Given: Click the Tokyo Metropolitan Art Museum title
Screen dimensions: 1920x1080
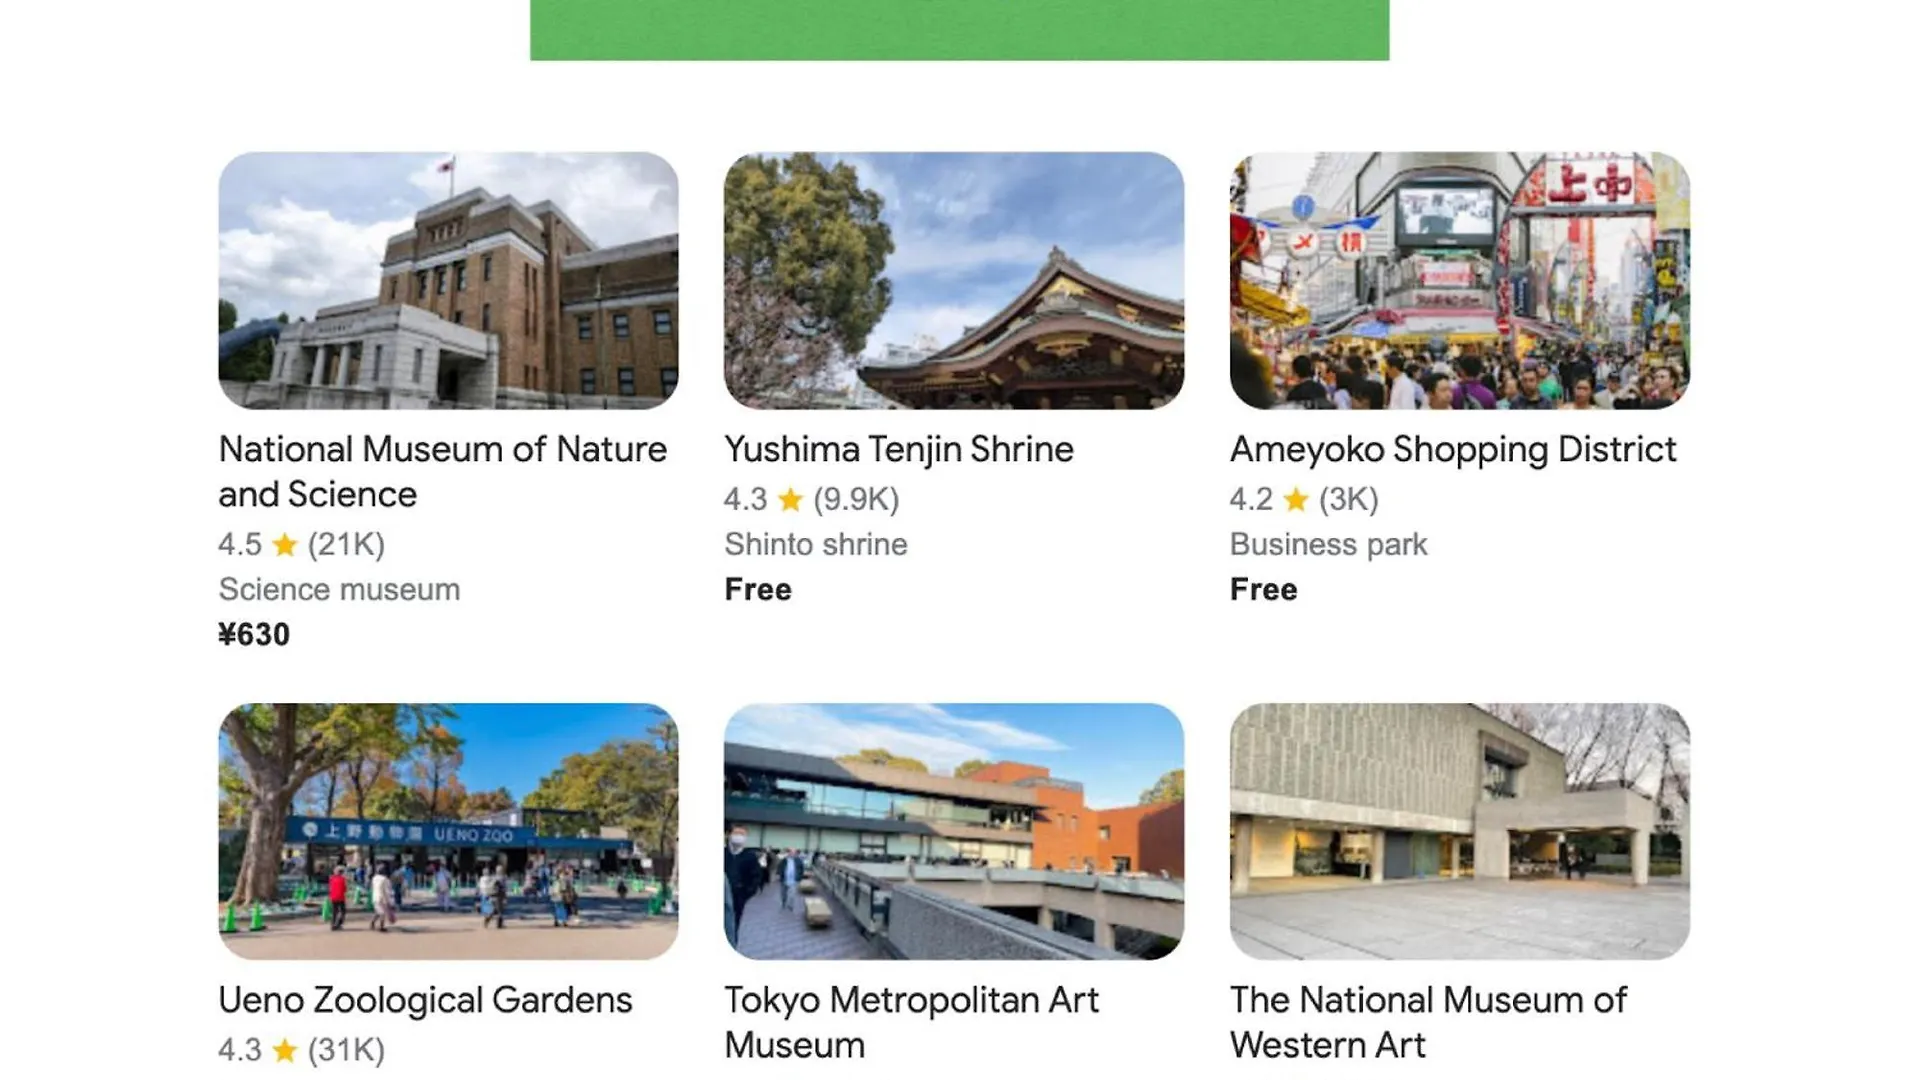Looking at the screenshot, I should tap(910, 1022).
